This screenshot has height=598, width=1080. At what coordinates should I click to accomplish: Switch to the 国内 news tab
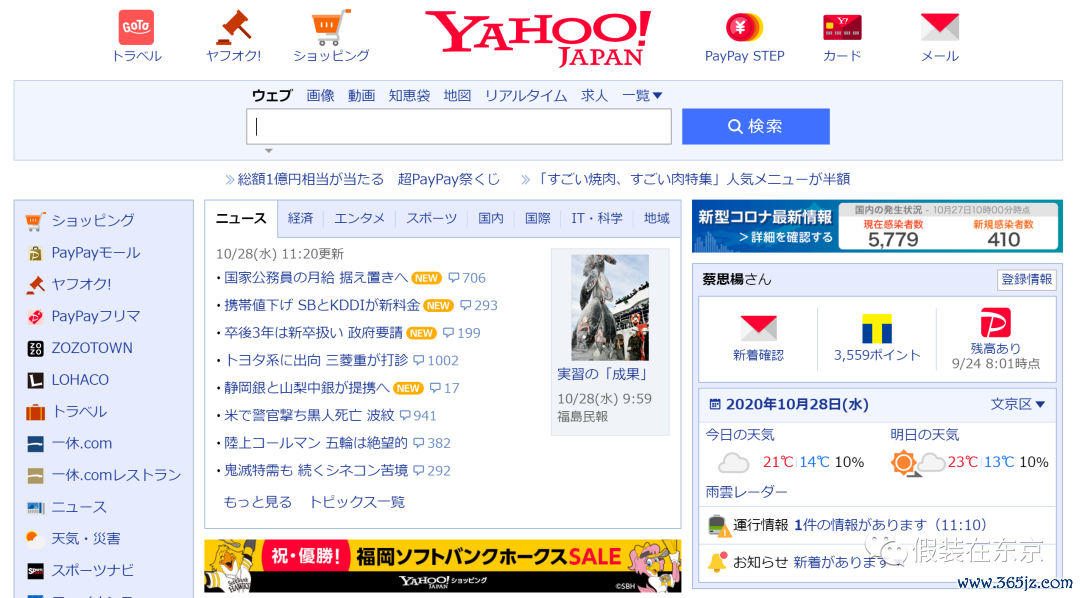point(490,218)
